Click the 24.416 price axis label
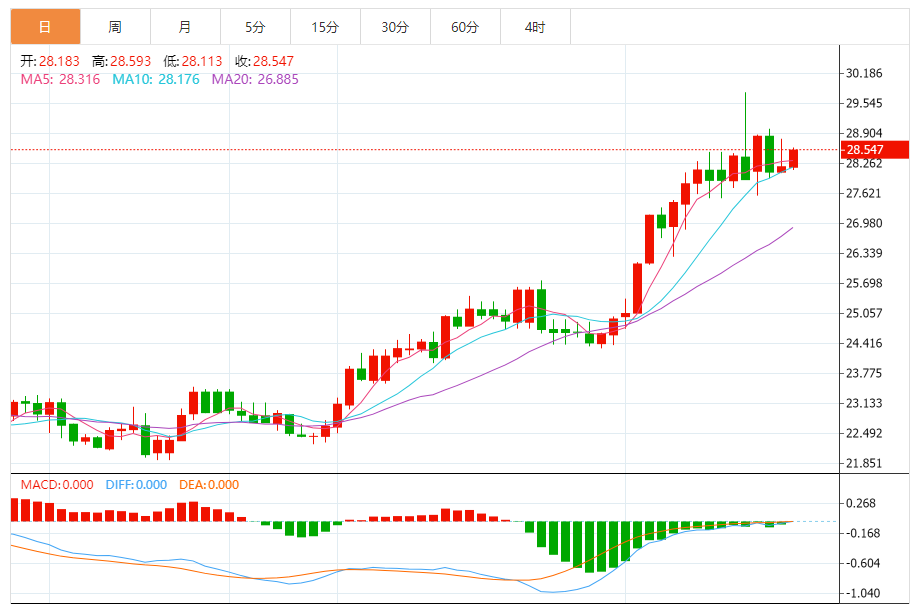The width and height of the screenshot is (916, 604). tap(864, 343)
